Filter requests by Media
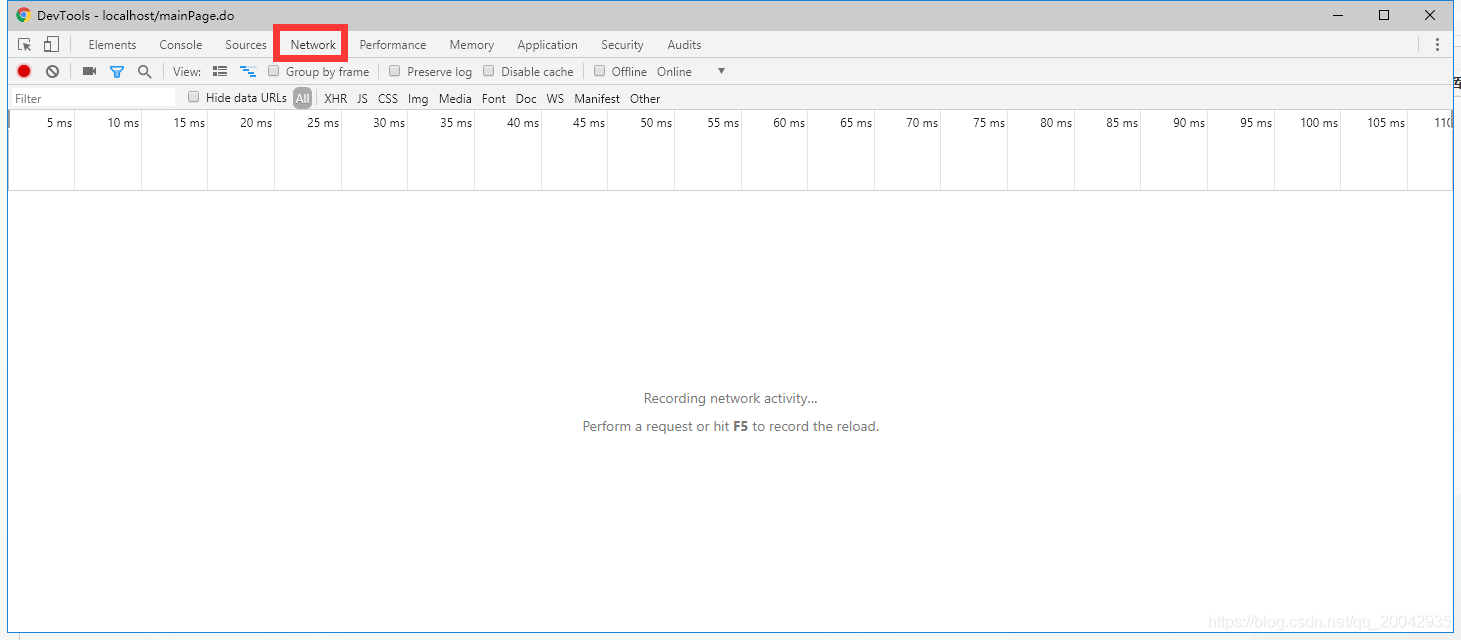The width and height of the screenshot is (1461, 640). click(455, 98)
